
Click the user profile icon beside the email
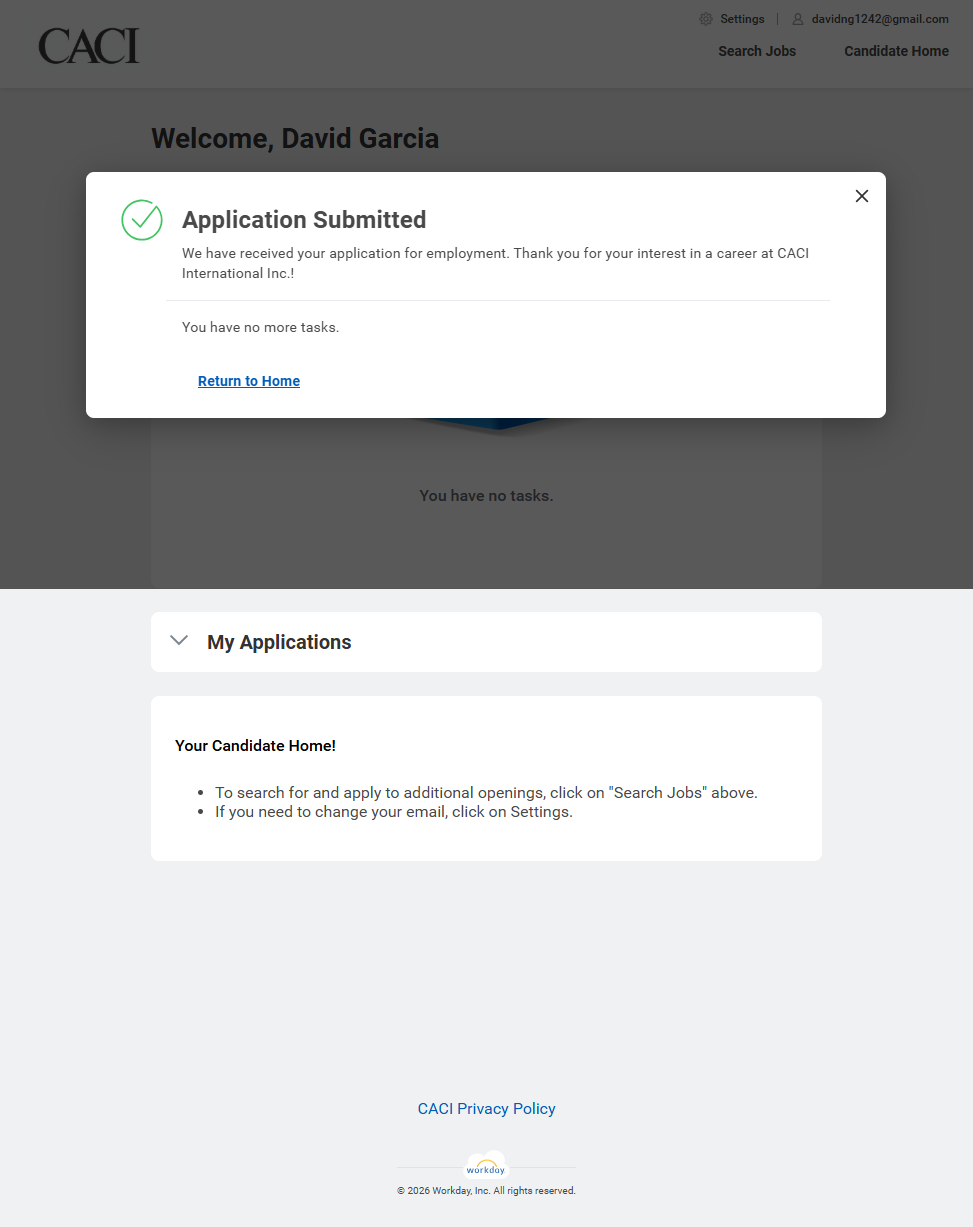click(798, 19)
